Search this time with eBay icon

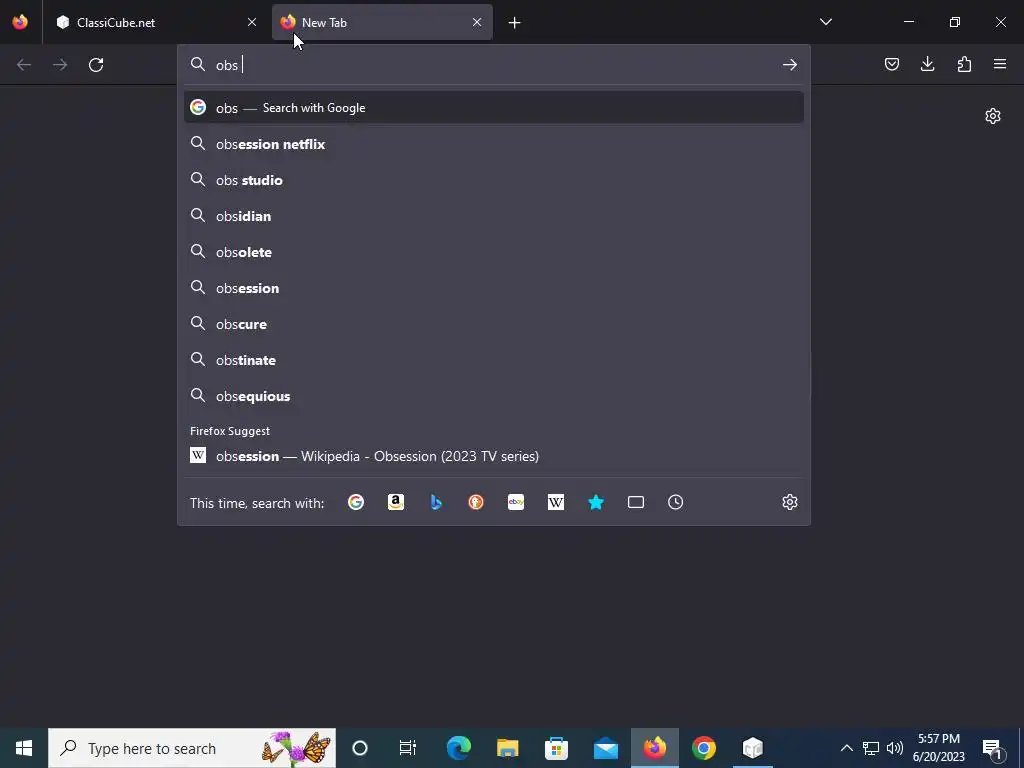[516, 502]
